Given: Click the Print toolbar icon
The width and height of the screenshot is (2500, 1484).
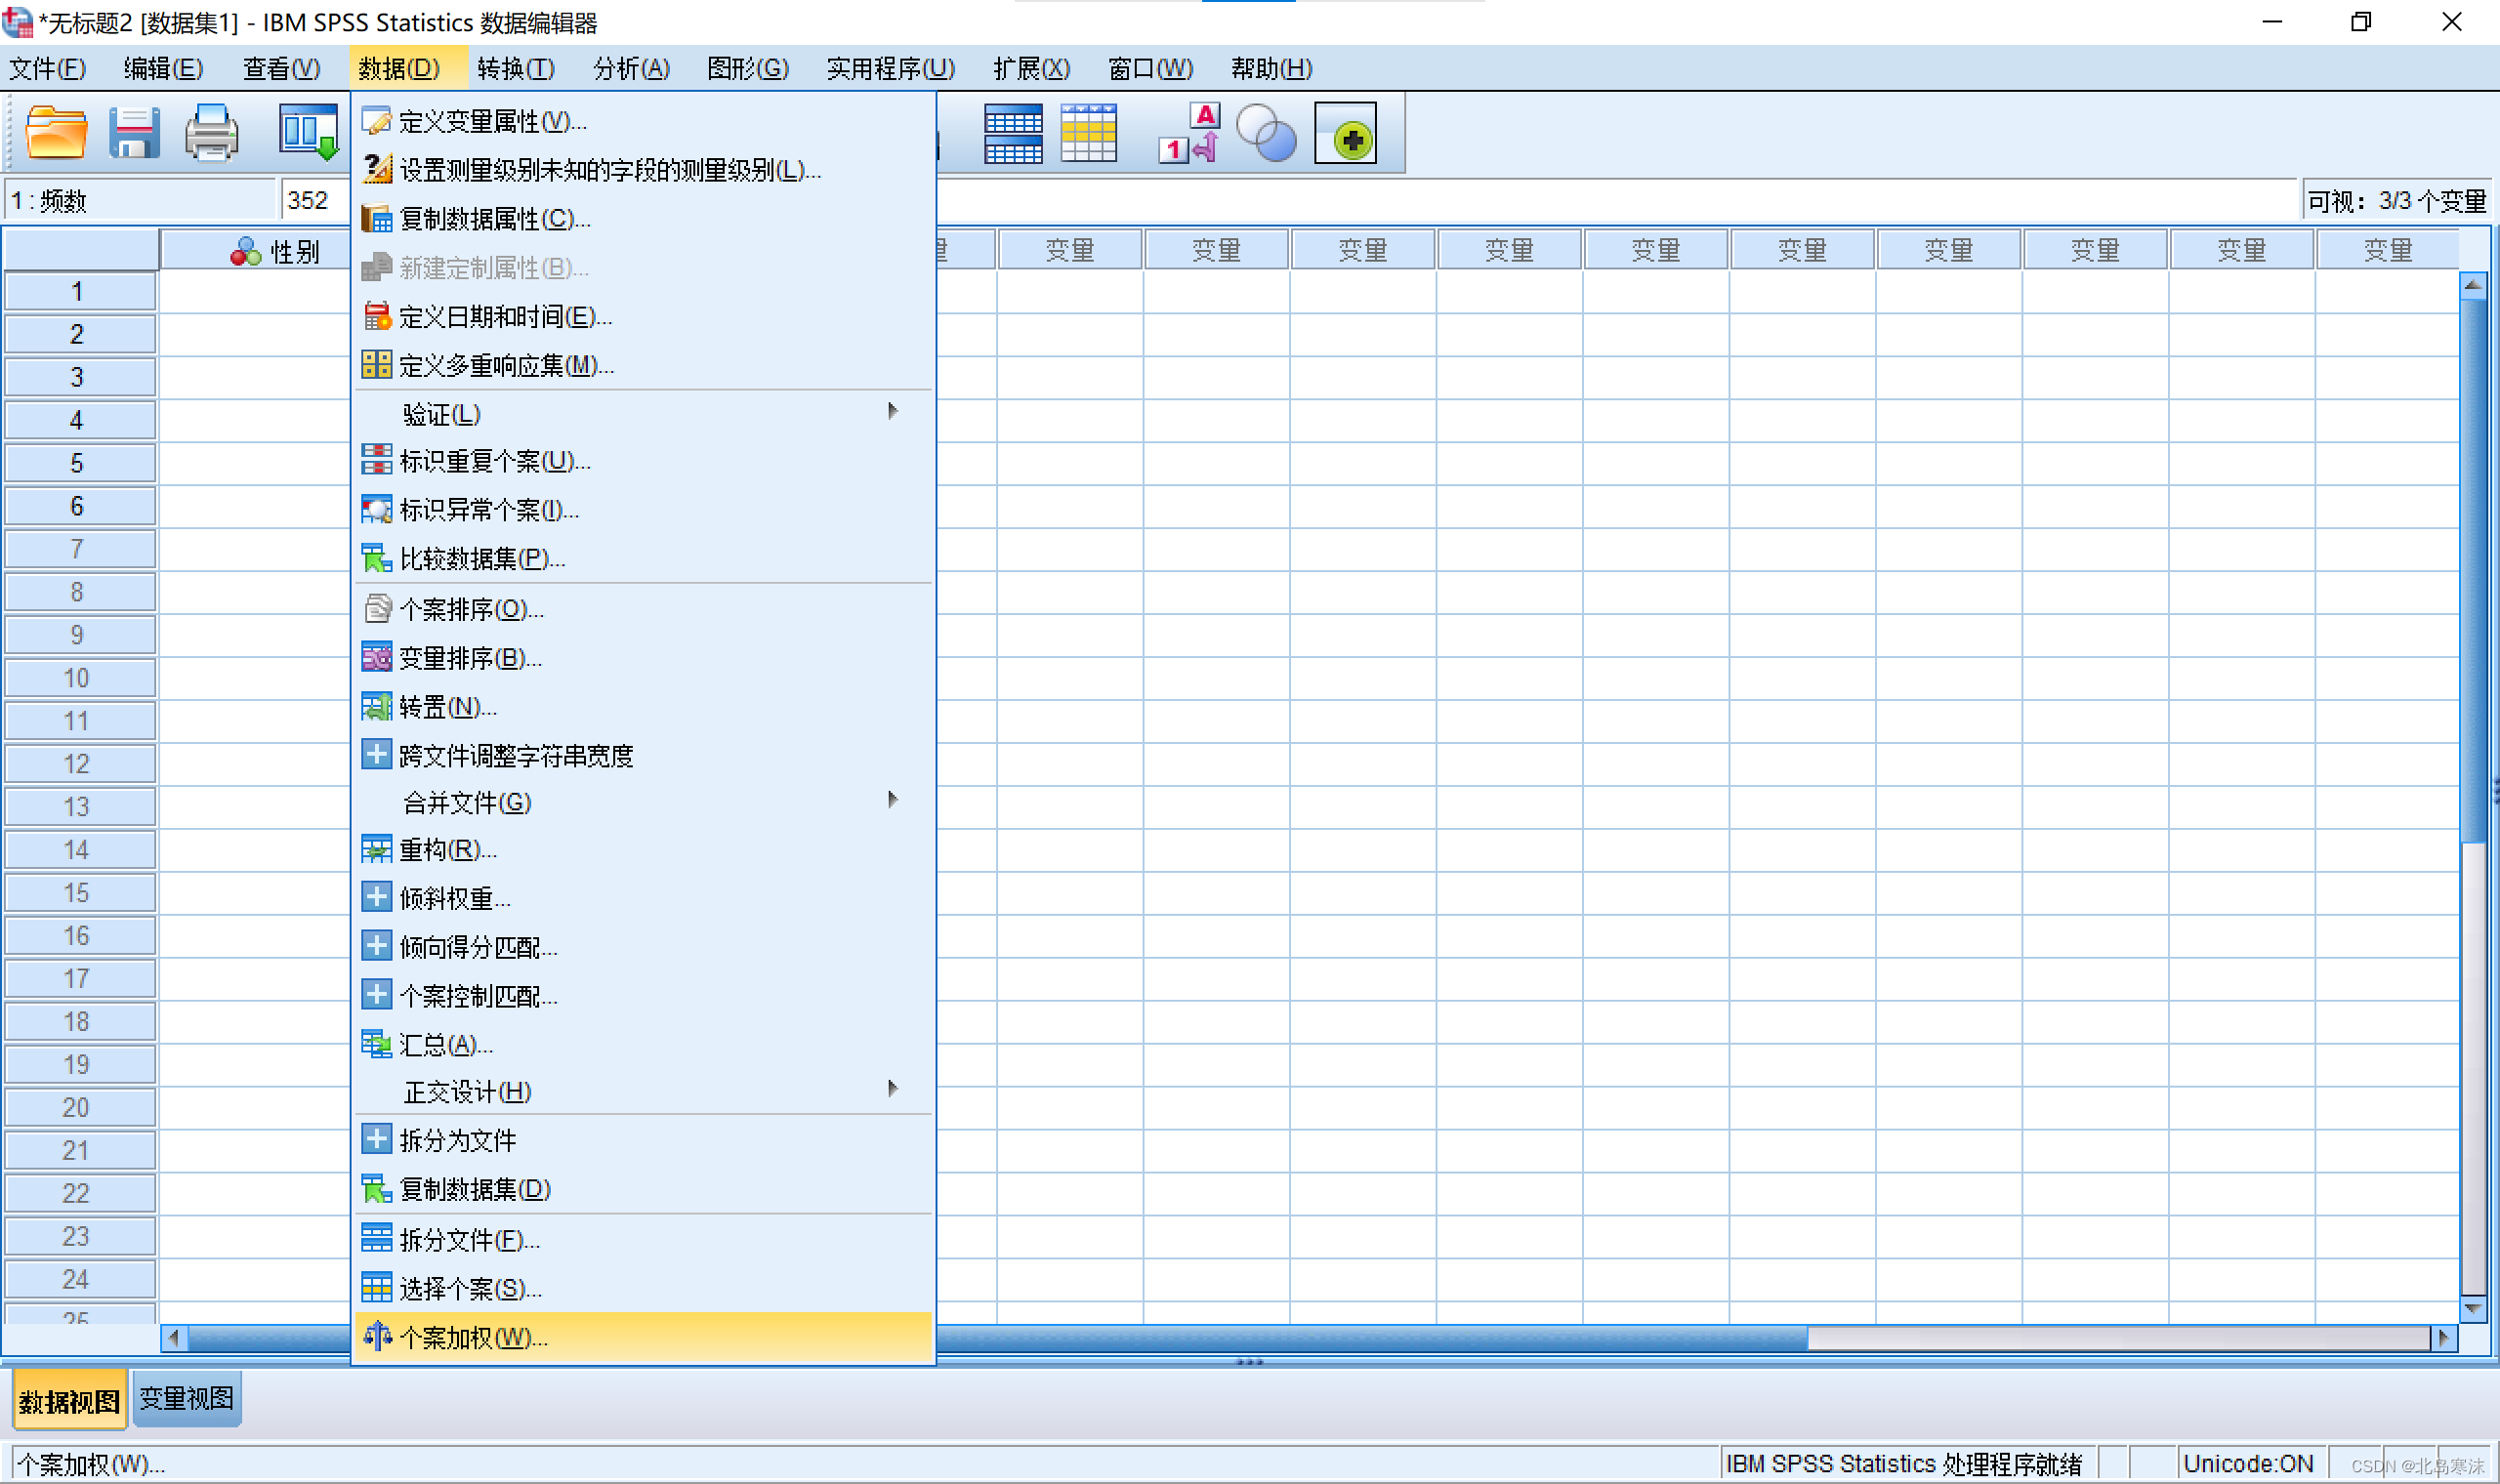Looking at the screenshot, I should coord(211,133).
